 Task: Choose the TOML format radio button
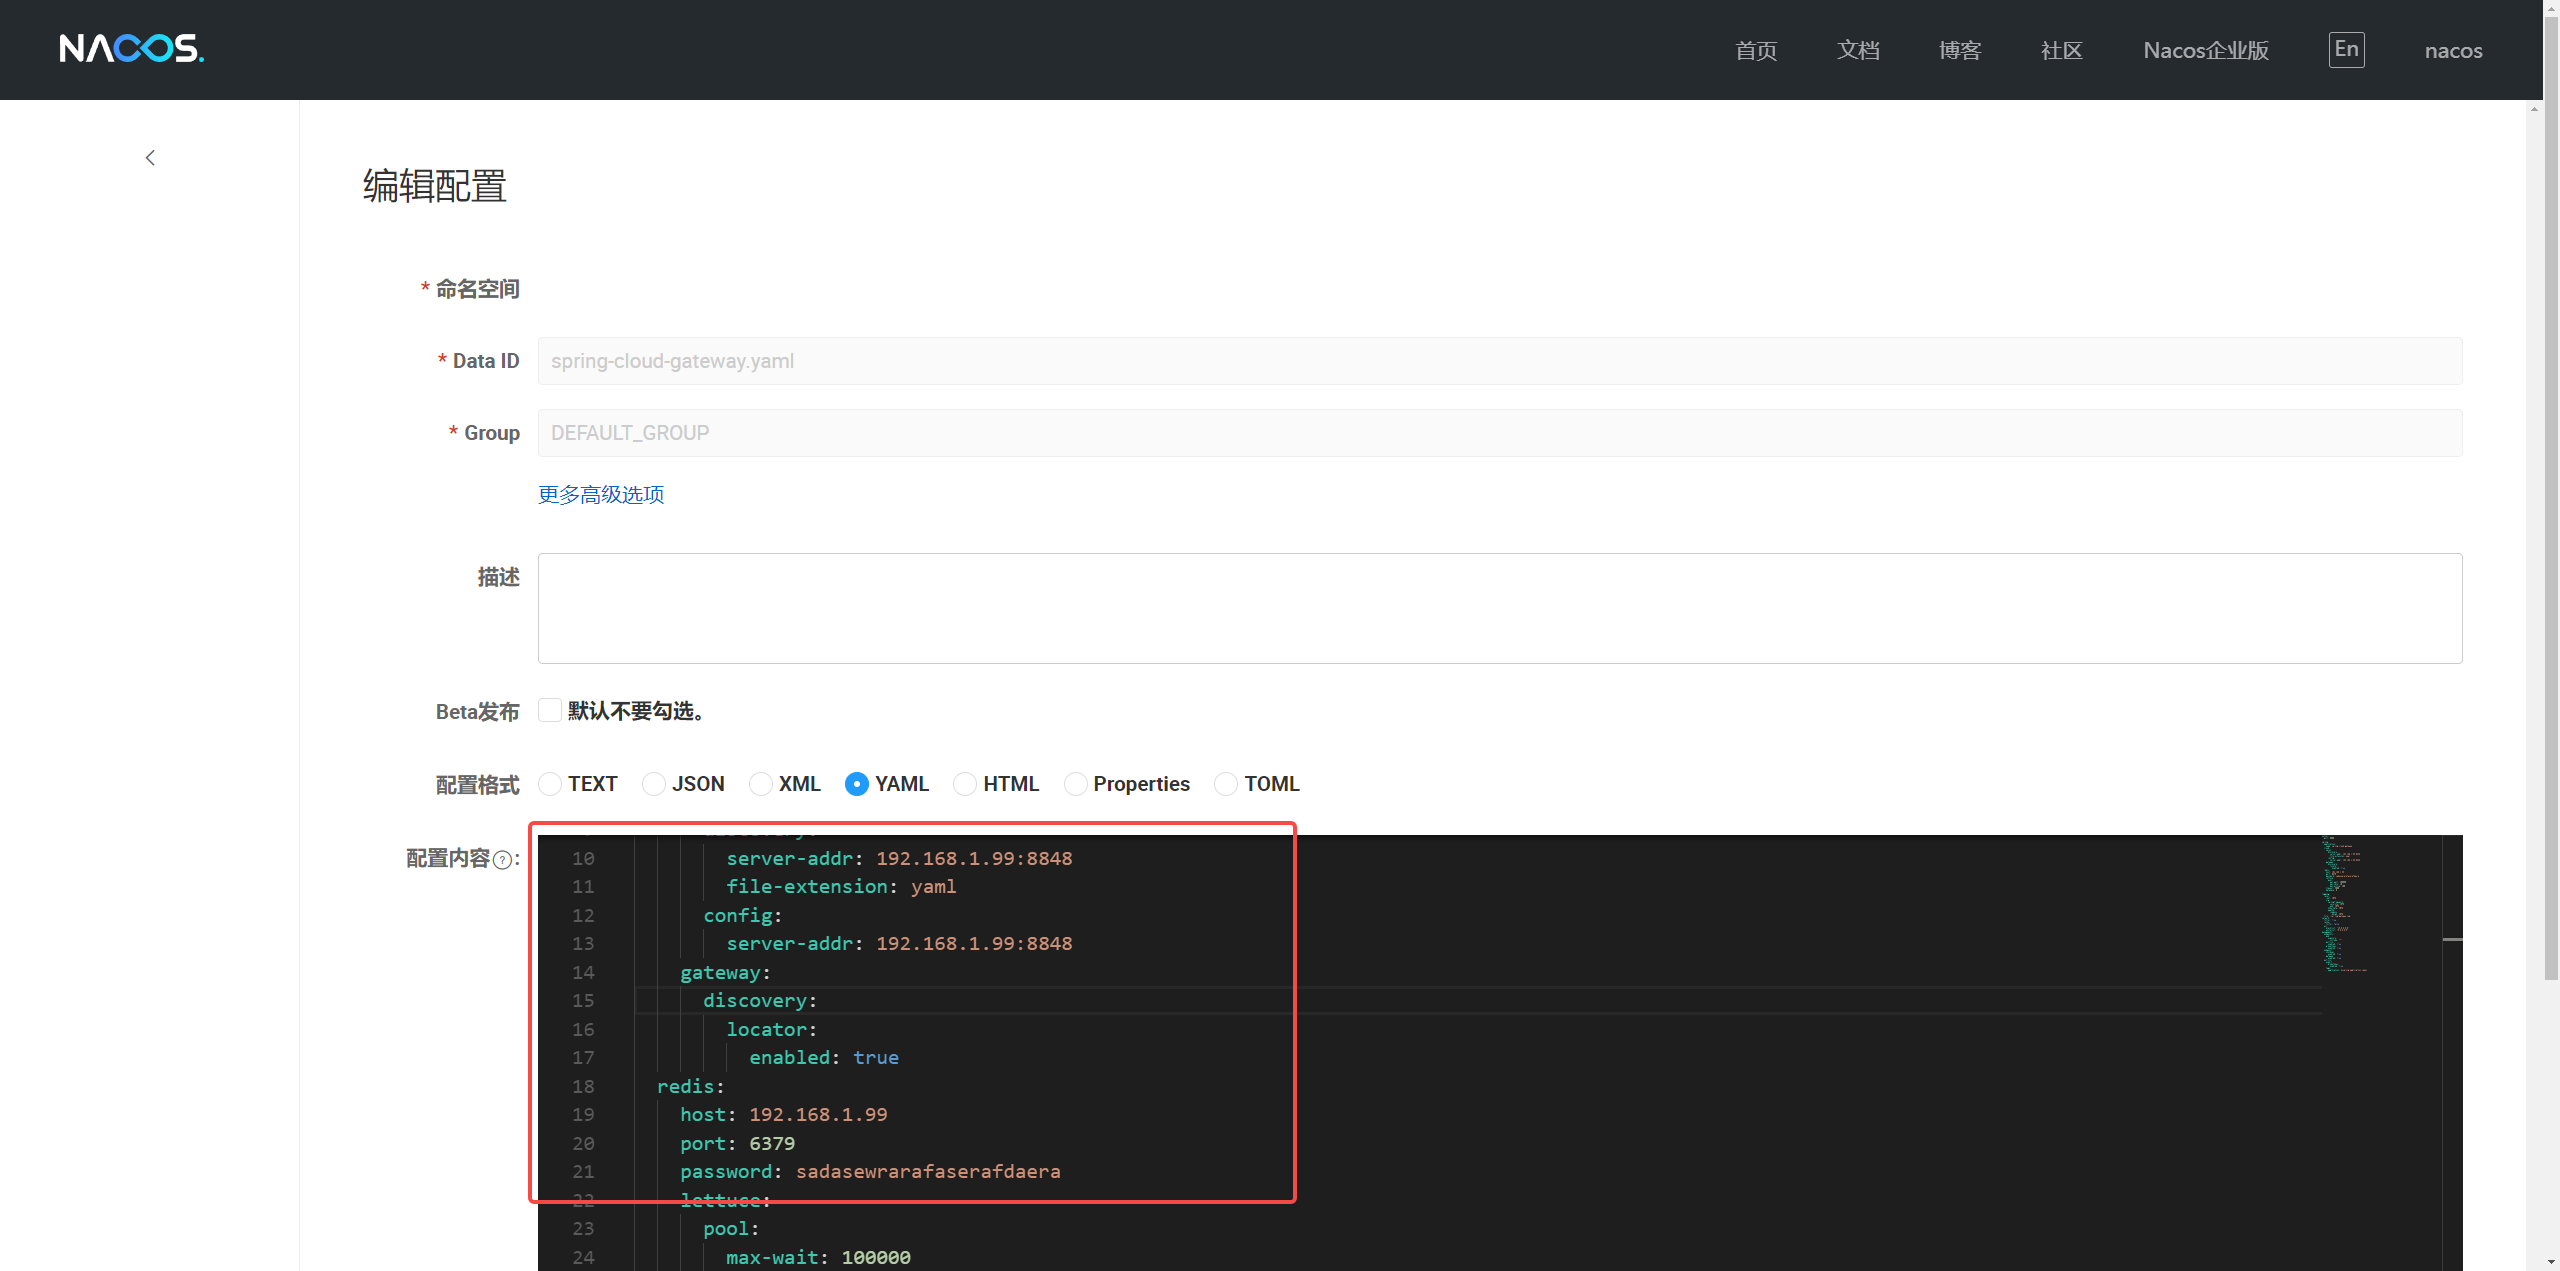click(1226, 784)
